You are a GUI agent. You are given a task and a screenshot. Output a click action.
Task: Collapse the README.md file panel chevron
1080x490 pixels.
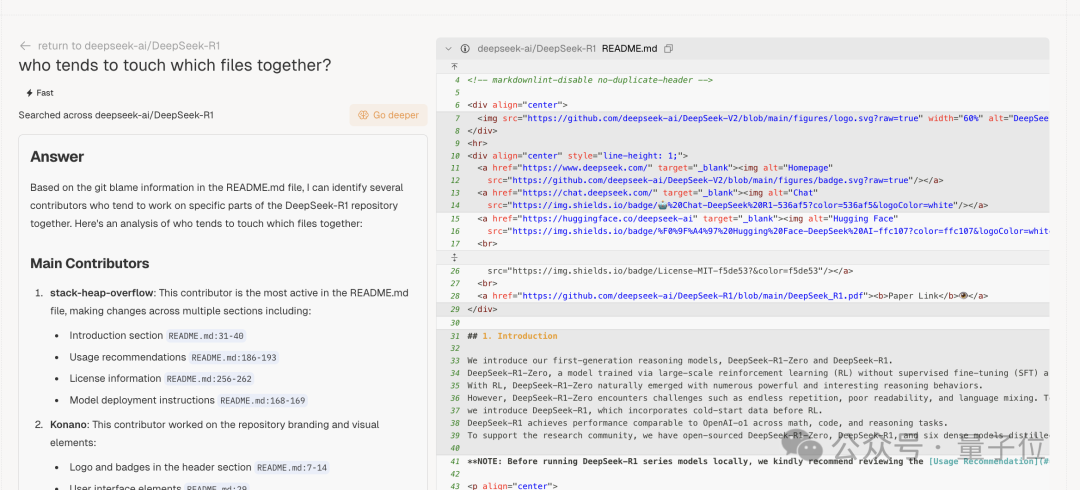[448, 49]
